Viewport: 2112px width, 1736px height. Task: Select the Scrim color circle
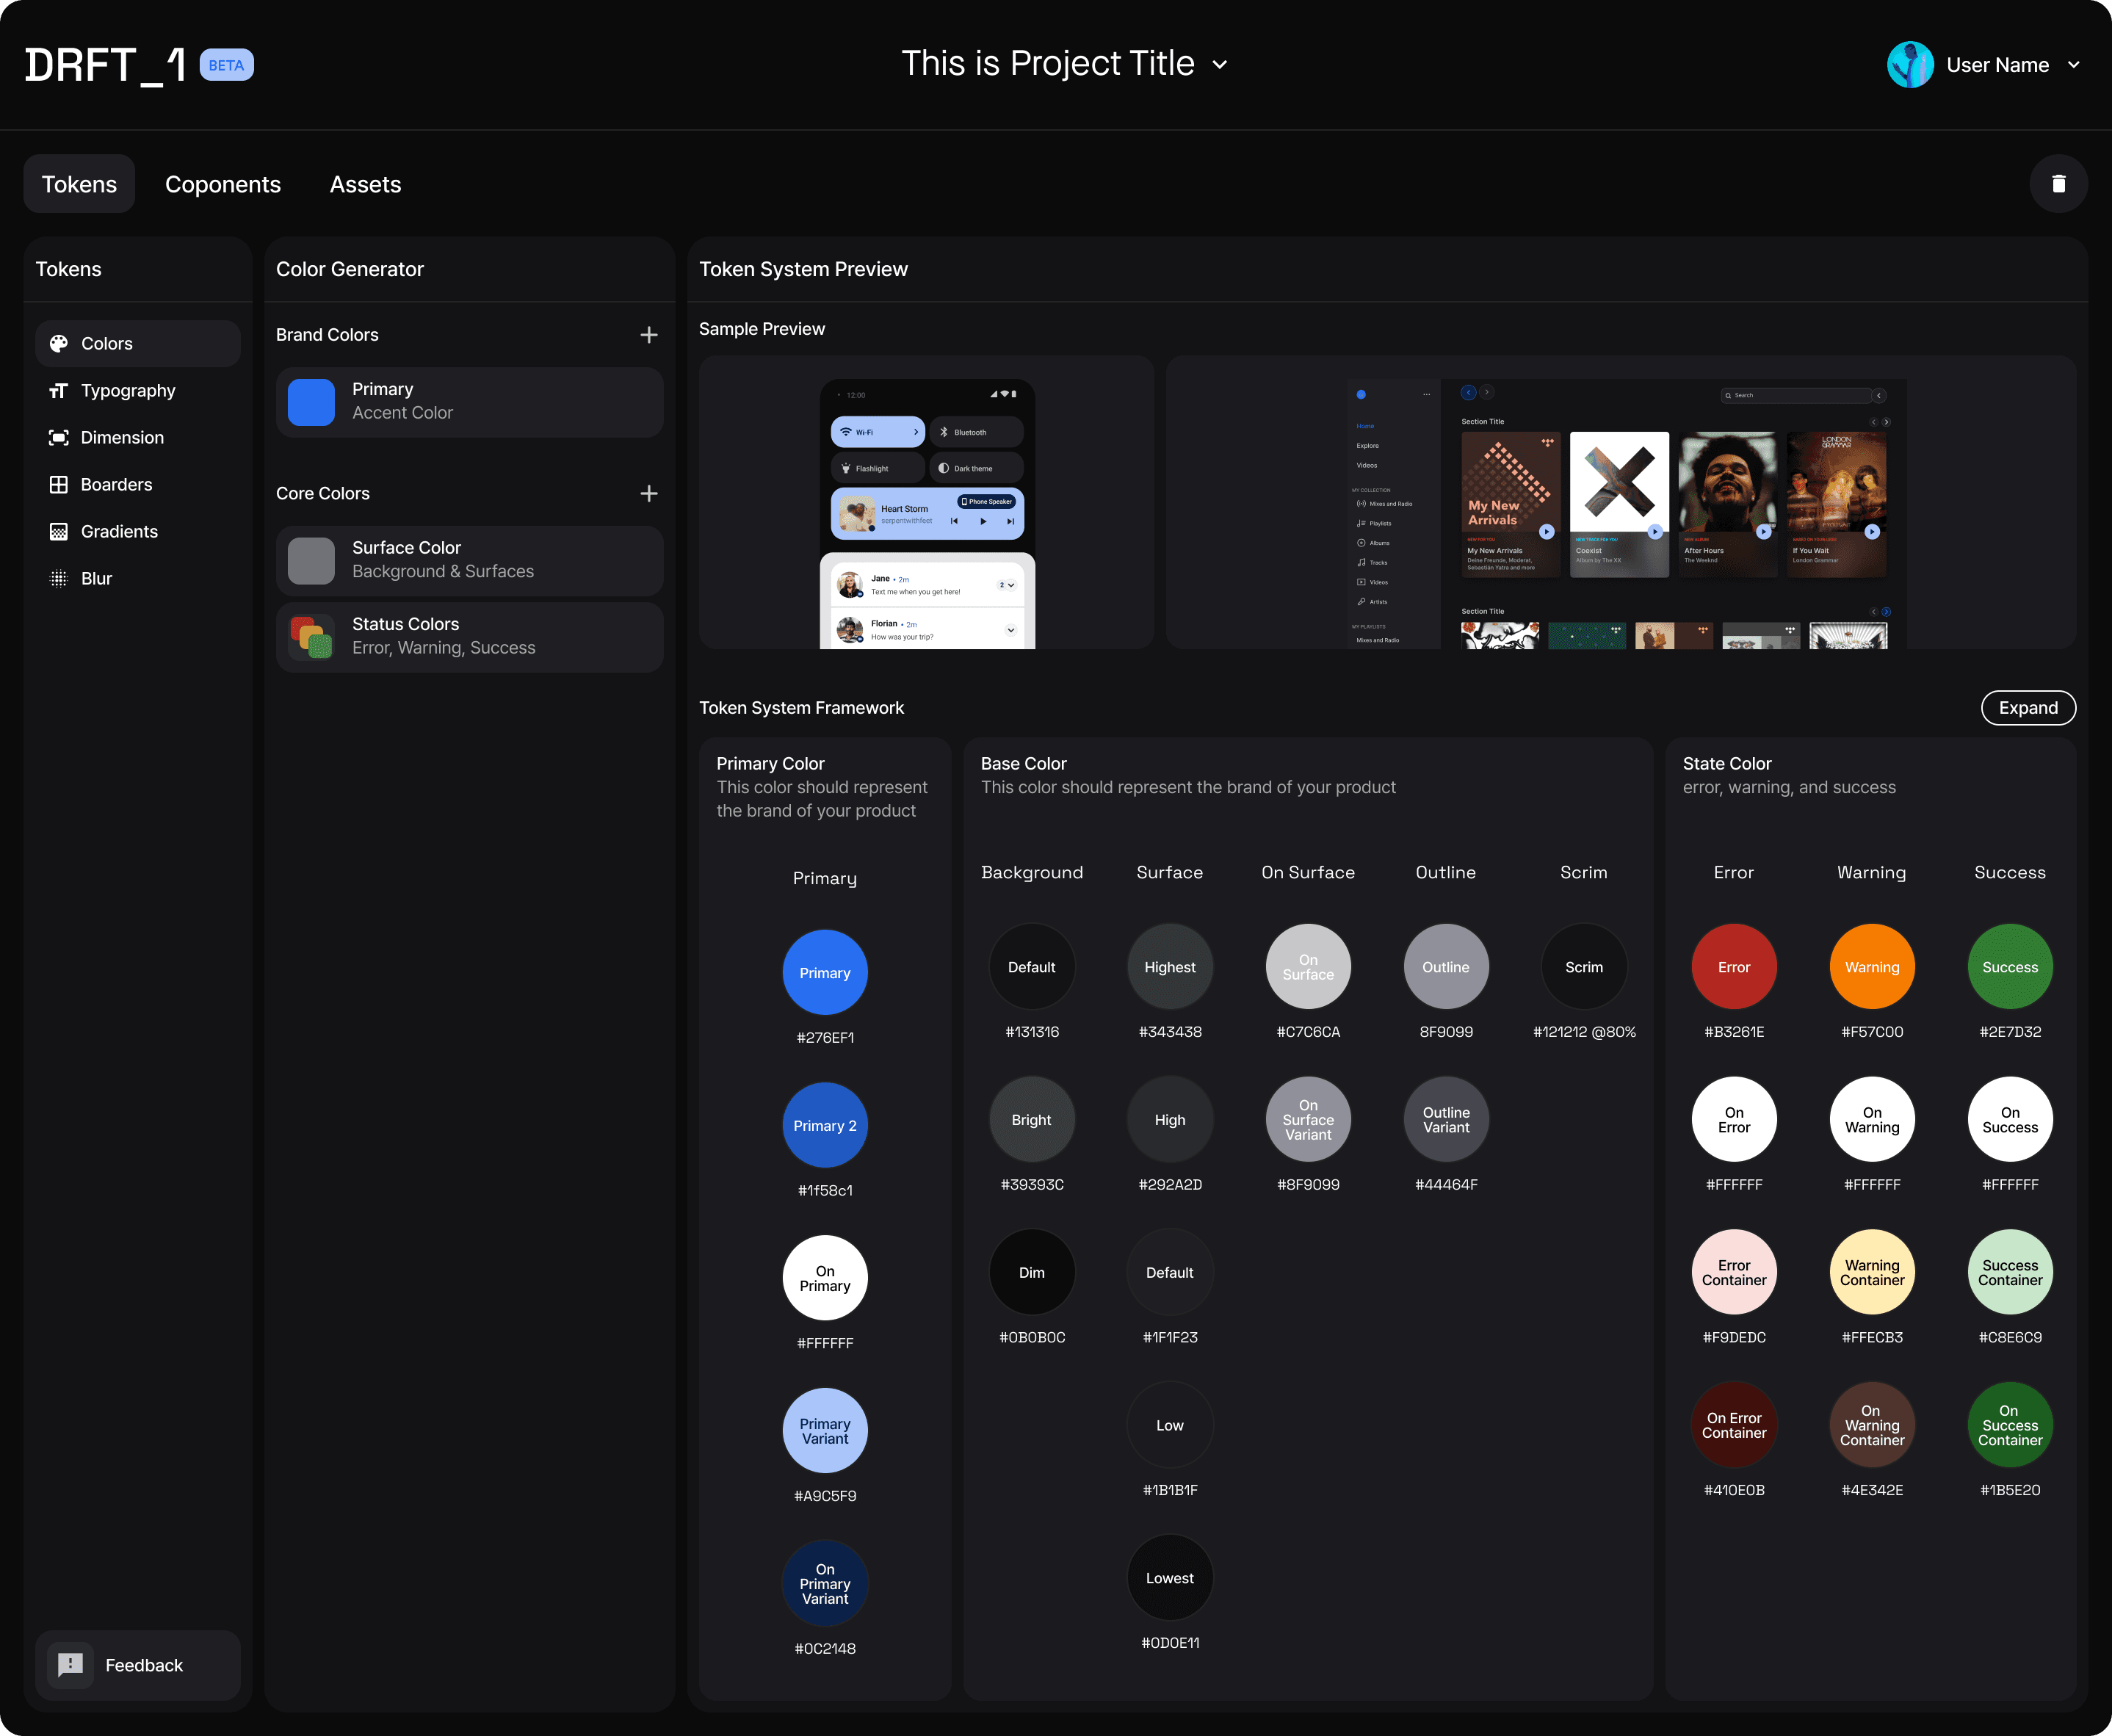pyautogui.click(x=1584, y=967)
